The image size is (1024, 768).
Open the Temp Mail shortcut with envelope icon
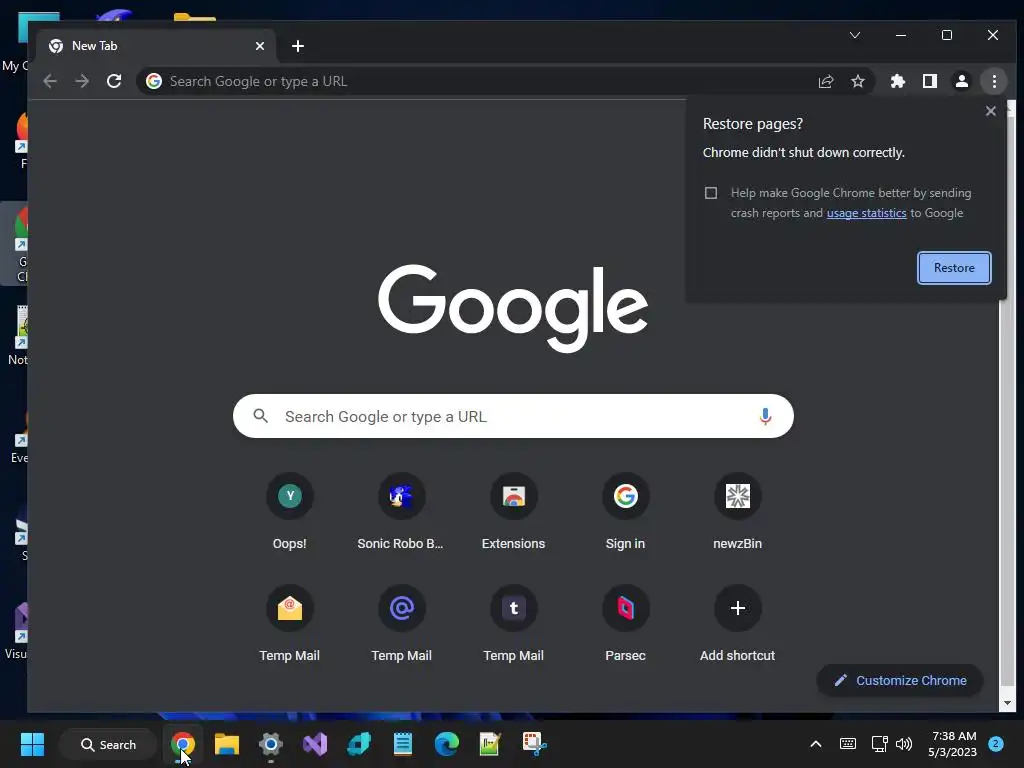(290, 624)
